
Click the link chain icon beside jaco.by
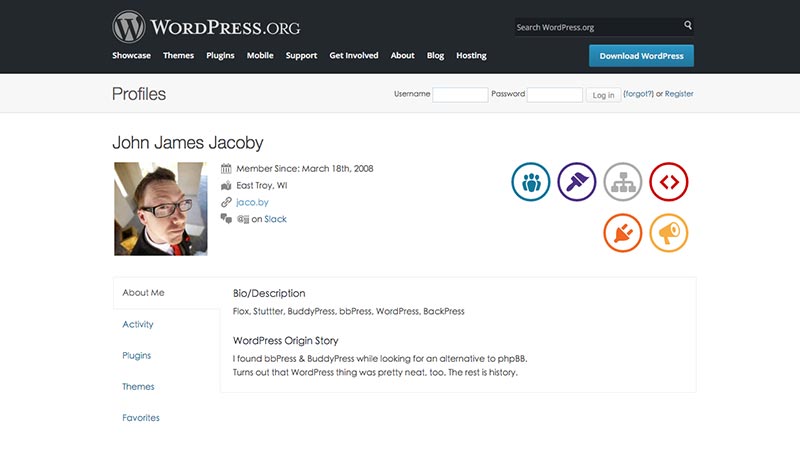(x=226, y=202)
